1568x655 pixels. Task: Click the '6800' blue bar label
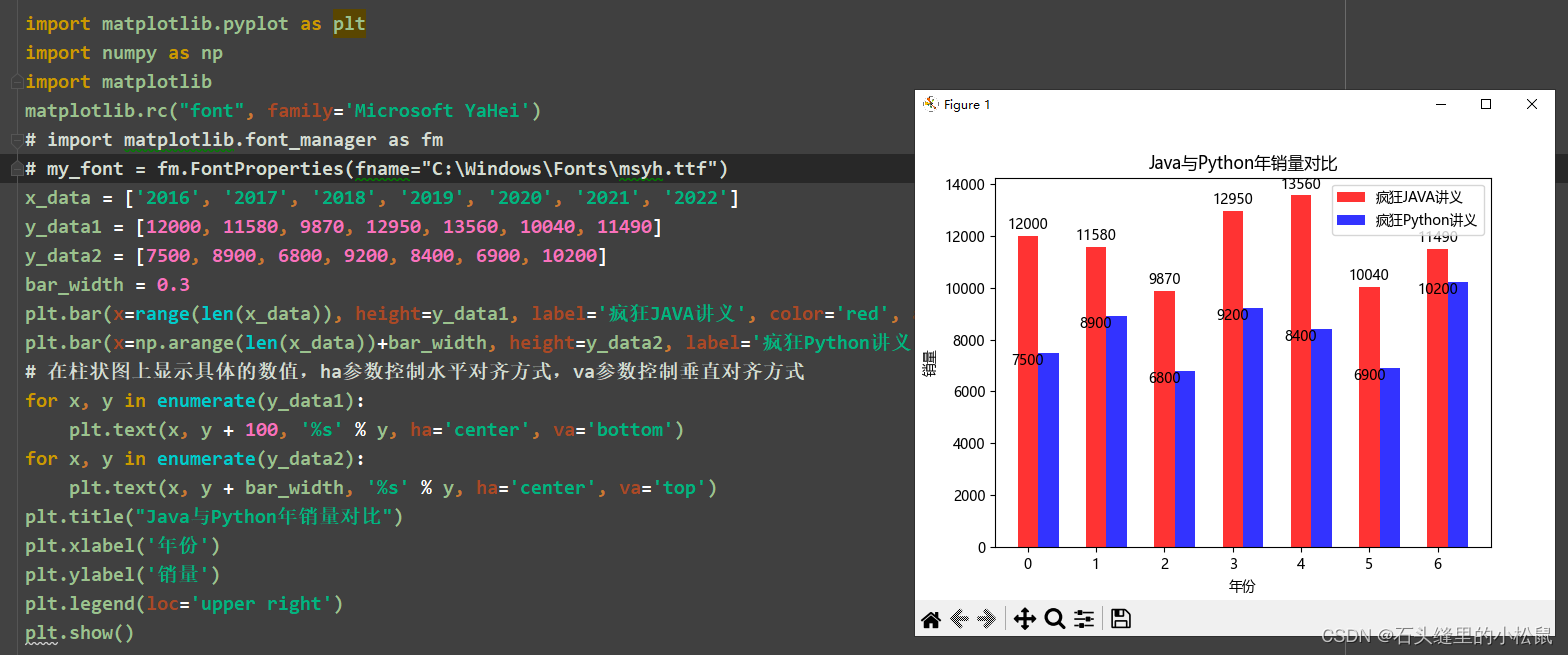(x=1164, y=378)
